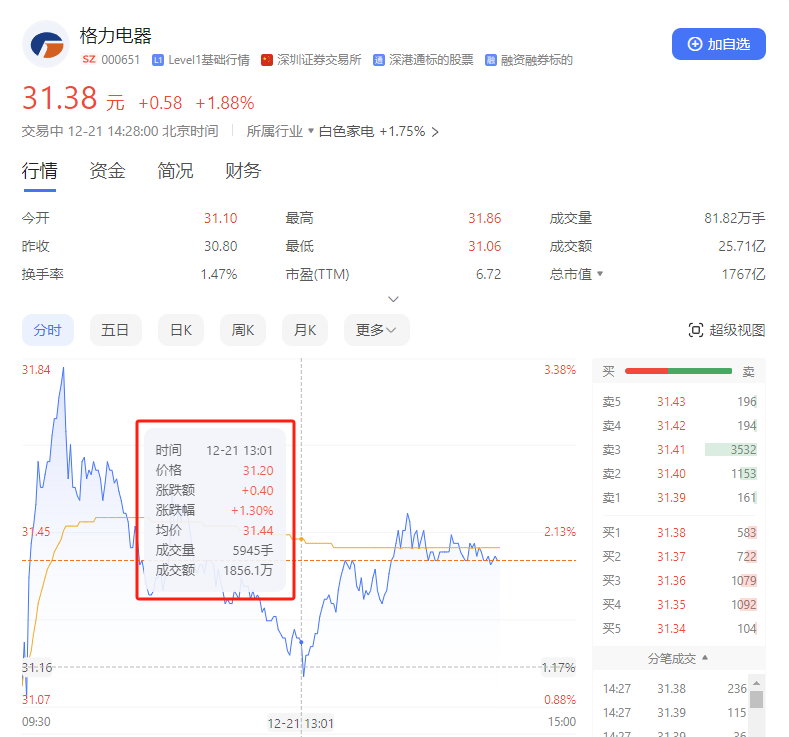Open the 所属行业 dropdown
The image size is (789, 737).
(280, 131)
